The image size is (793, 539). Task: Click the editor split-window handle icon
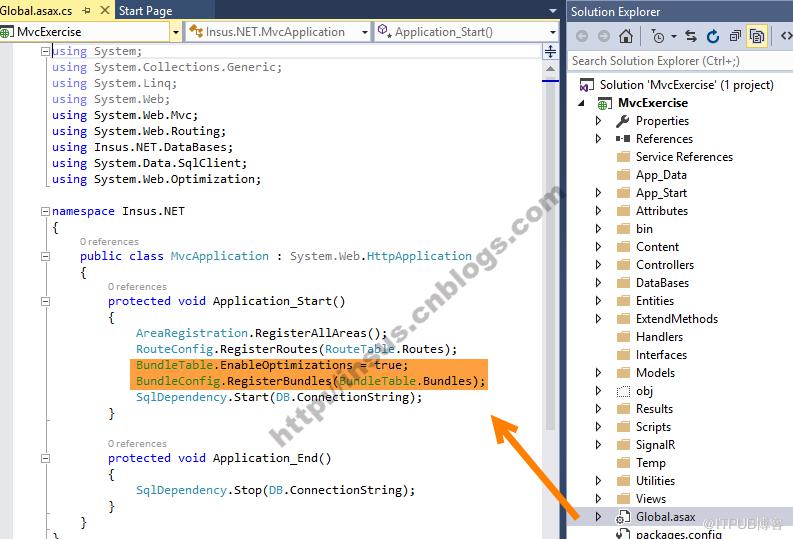550,51
